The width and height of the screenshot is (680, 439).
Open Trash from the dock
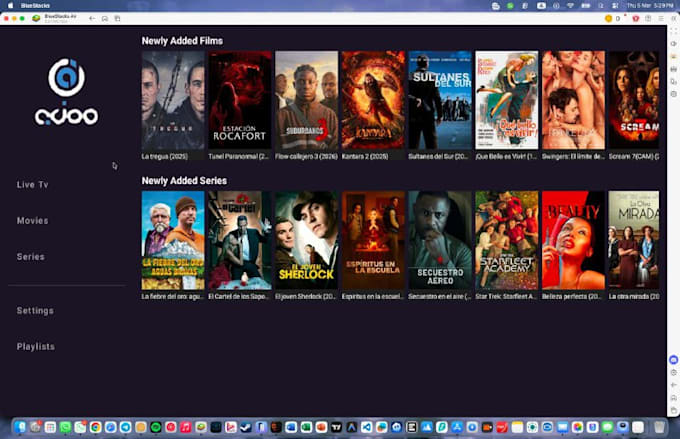pos(659,427)
